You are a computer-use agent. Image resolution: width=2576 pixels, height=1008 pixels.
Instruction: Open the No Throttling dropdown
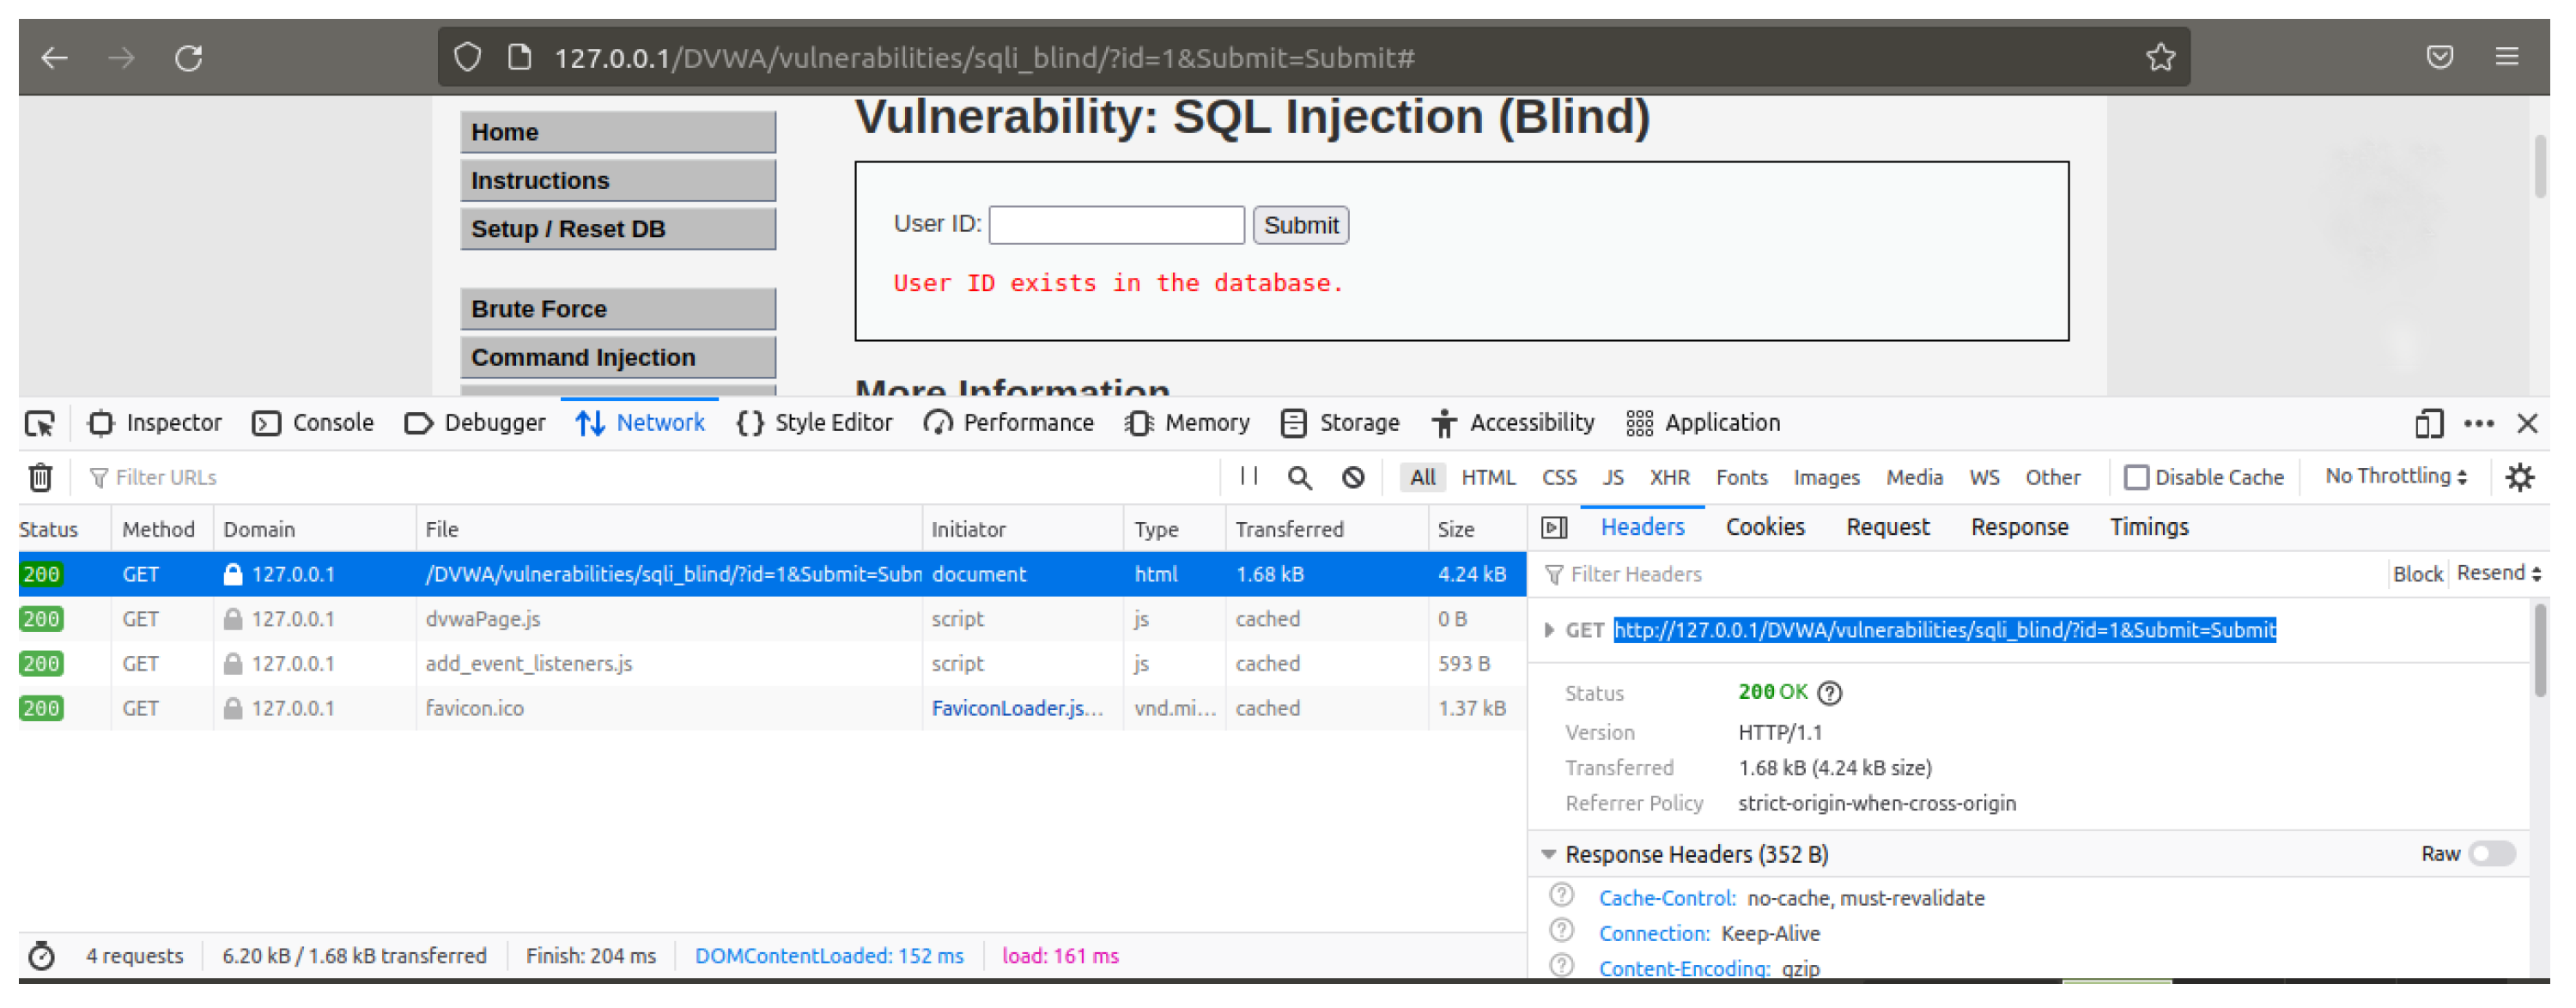click(x=2395, y=477)
